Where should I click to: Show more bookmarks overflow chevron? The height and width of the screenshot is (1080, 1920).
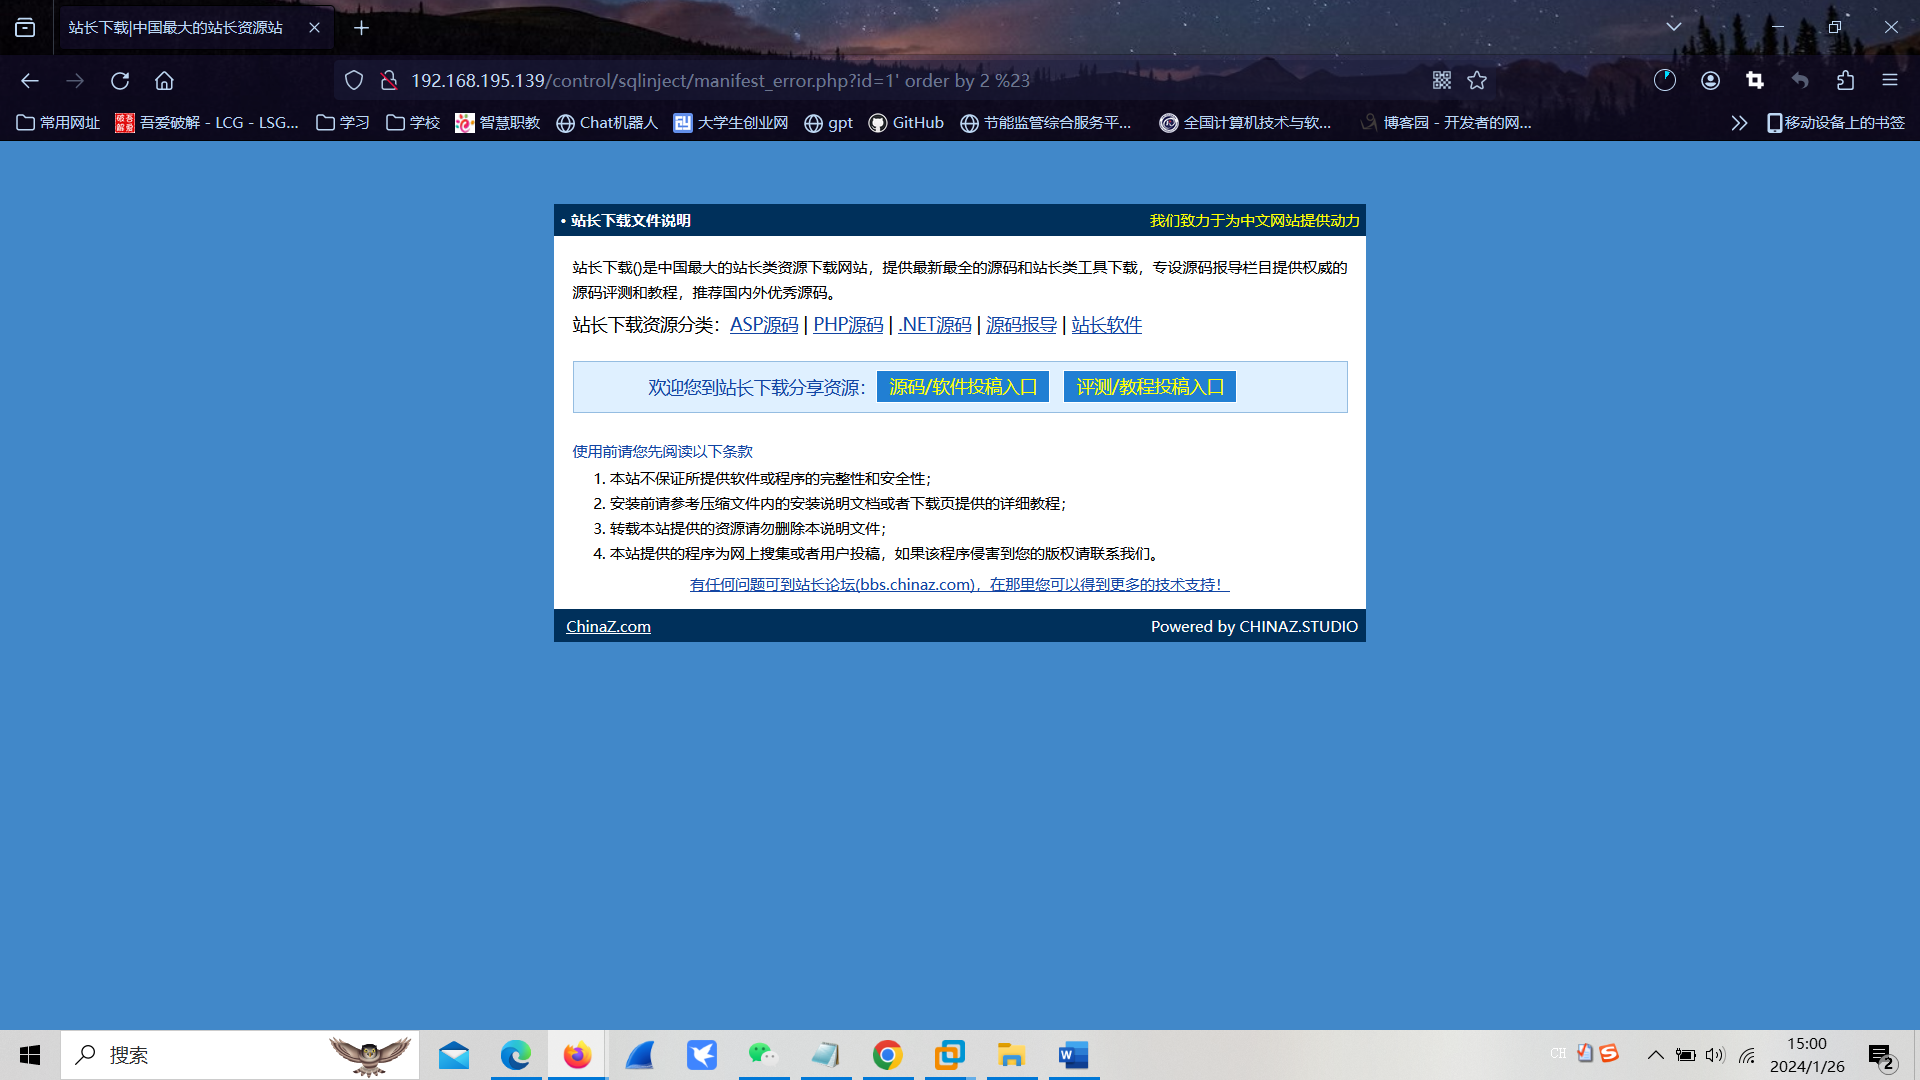pyautogui.click(x=1739, y=123)
